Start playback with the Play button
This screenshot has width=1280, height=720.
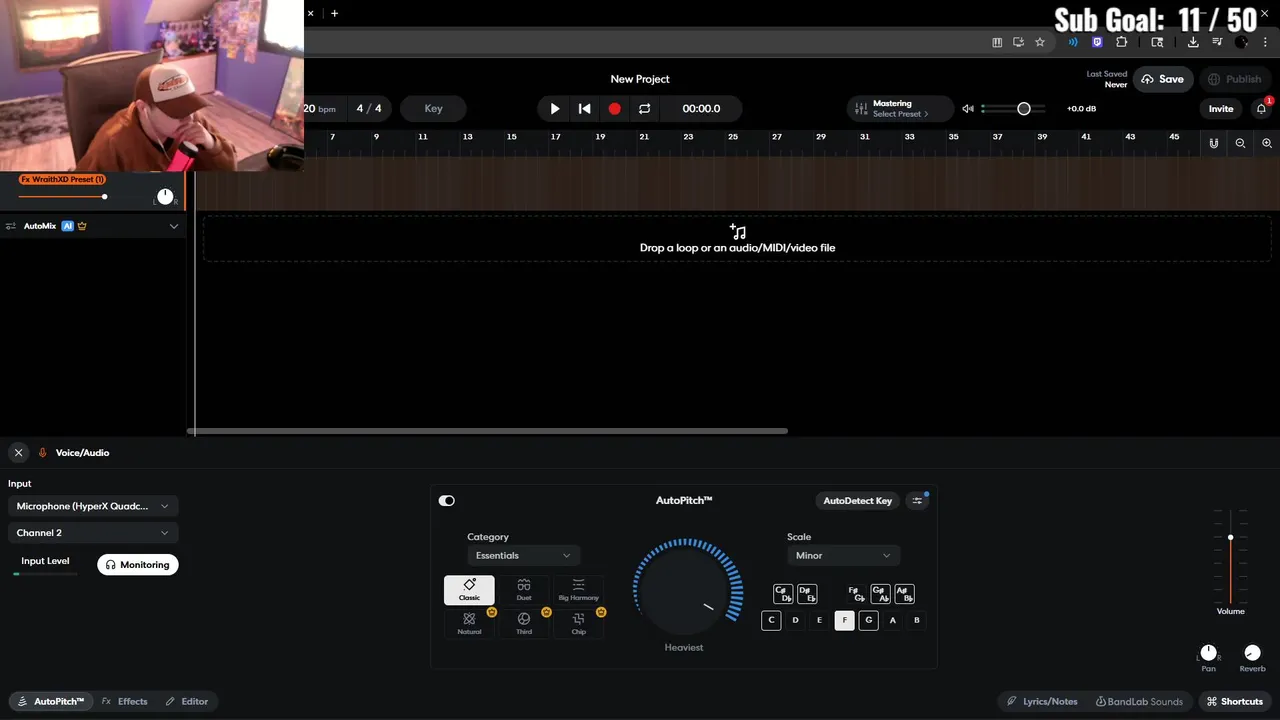[x=555, y=108]
